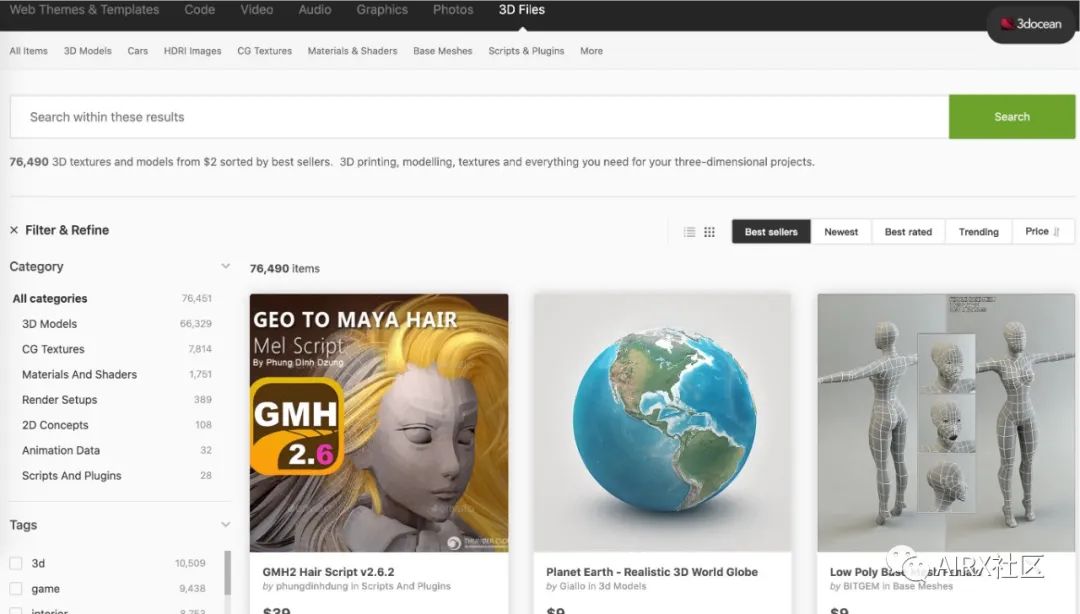Open Planet Earth - Realistic 3D World Globe title
The height and width of the screenshot is (614, 1080).
coord(652,572)
